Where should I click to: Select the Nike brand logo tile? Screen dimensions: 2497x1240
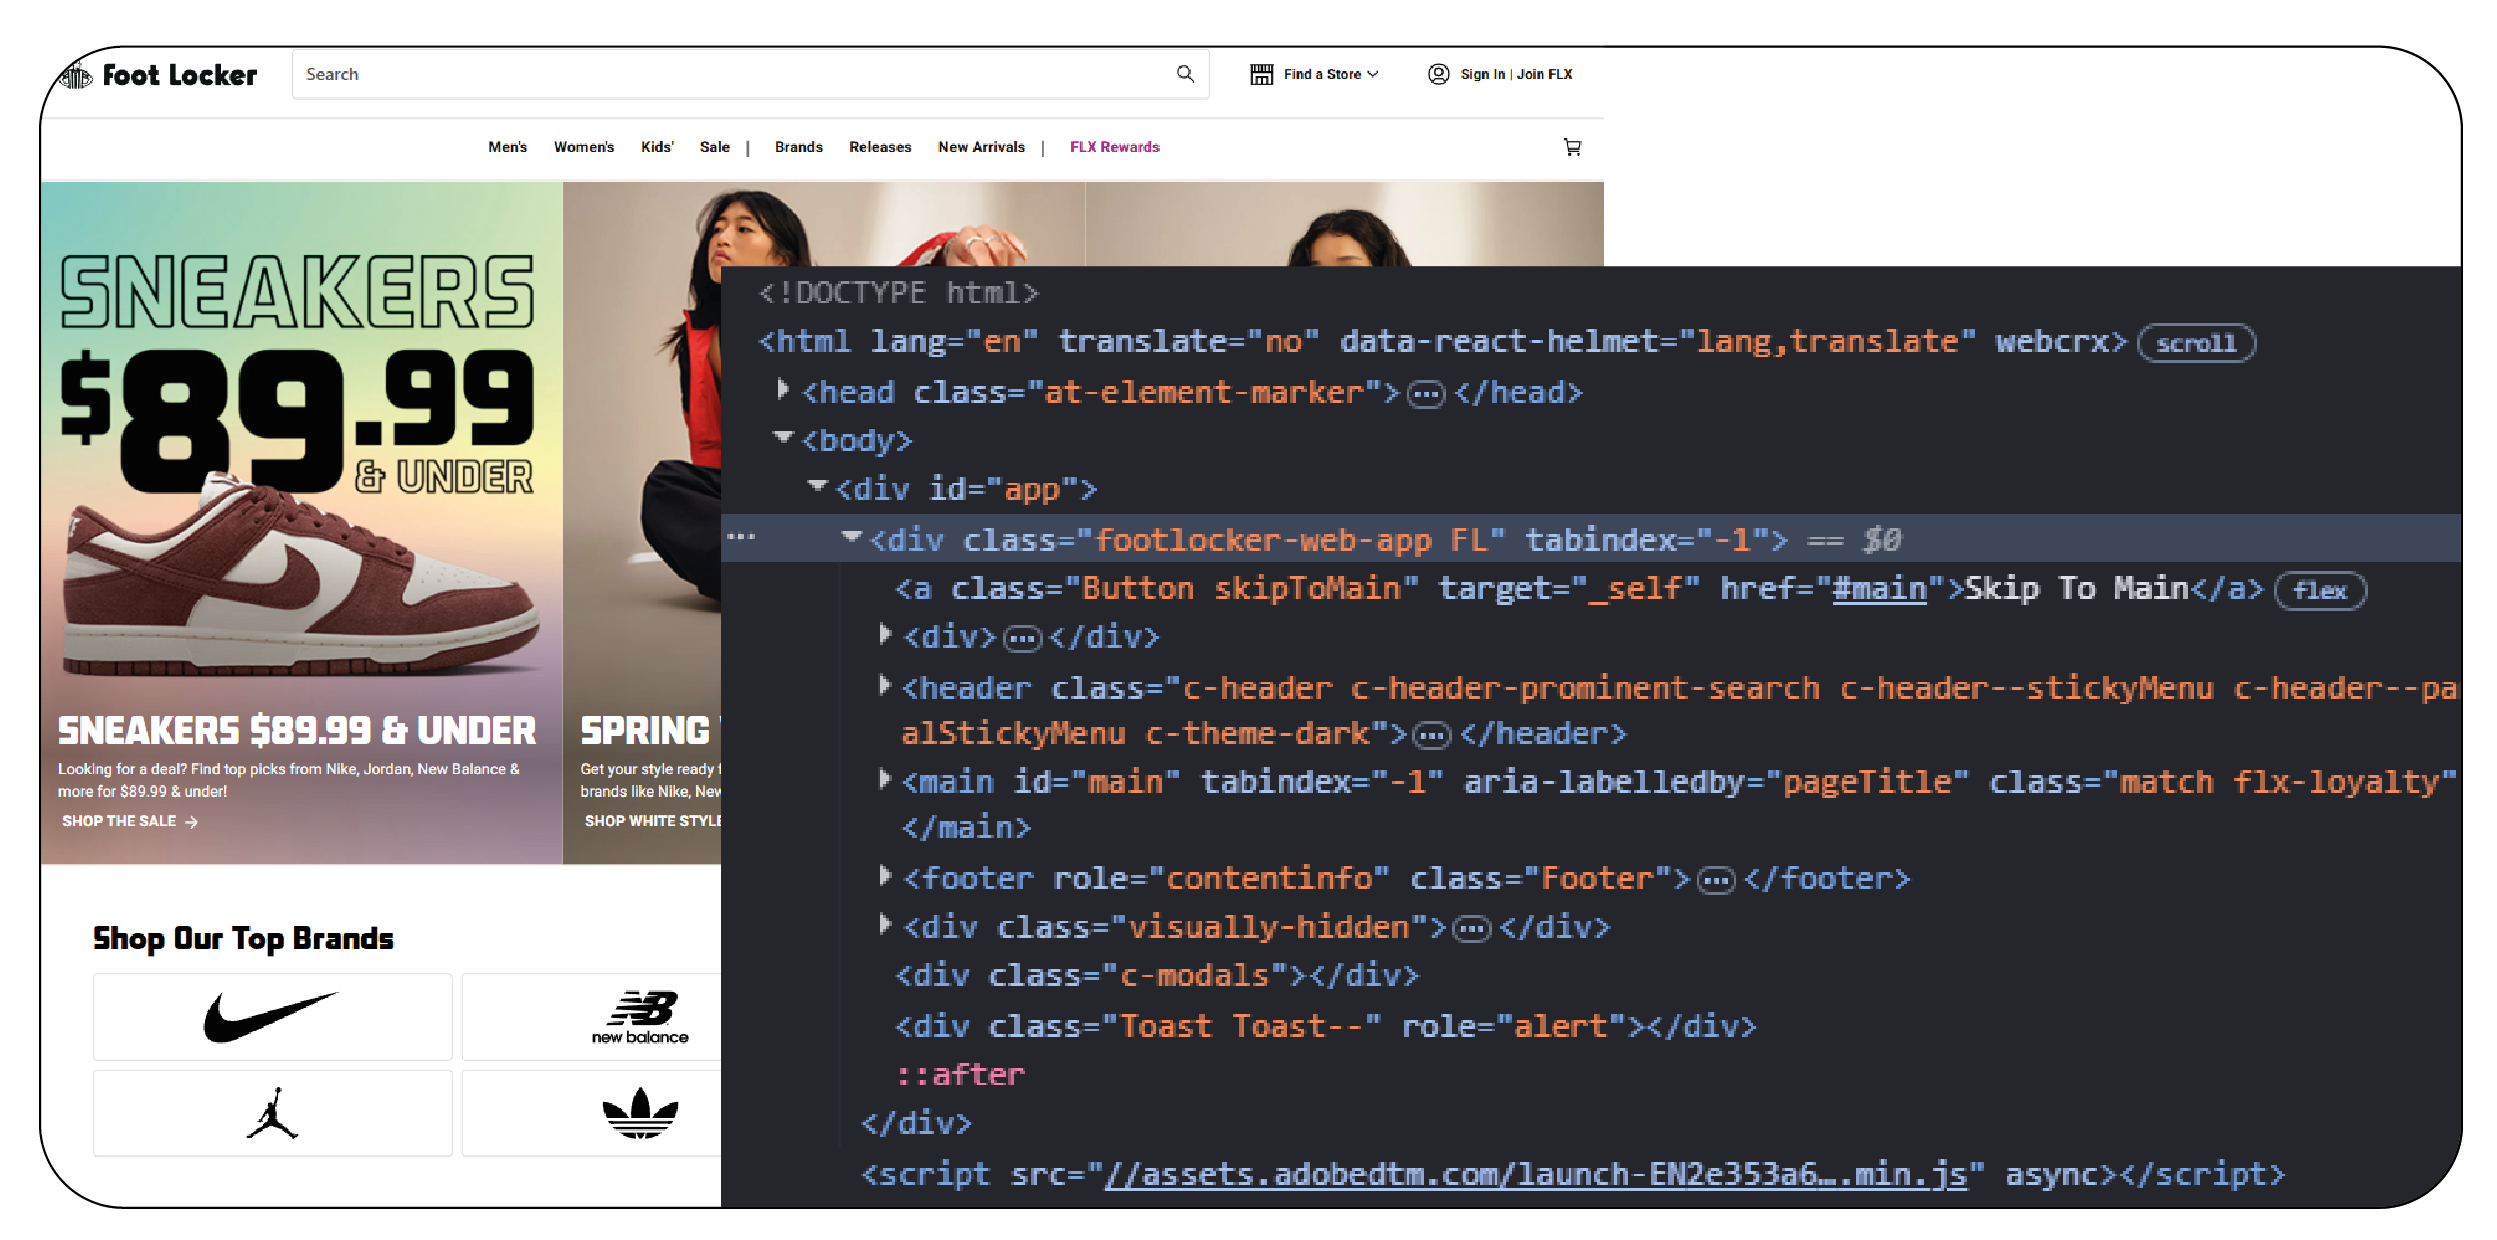(272, 1017)
